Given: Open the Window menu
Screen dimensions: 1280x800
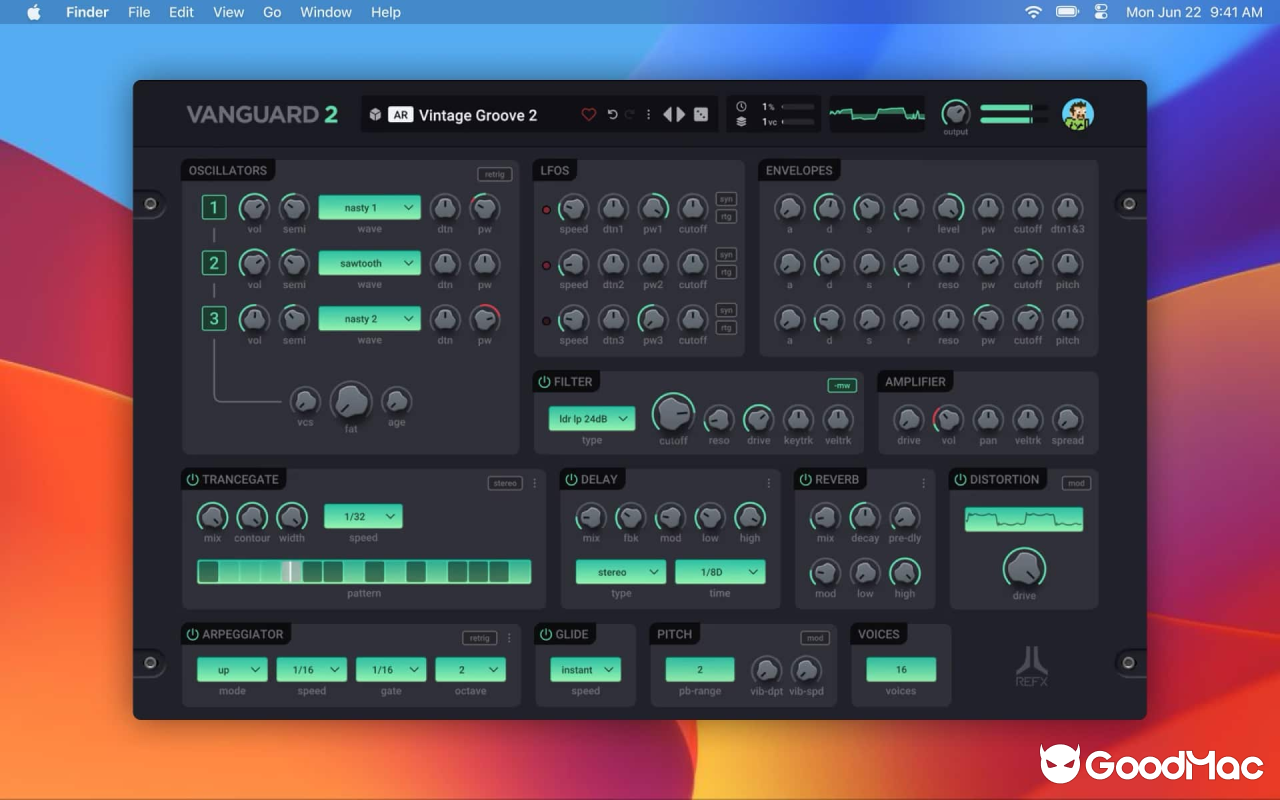Looking at the screenshot, I should (x=326, y=12).
